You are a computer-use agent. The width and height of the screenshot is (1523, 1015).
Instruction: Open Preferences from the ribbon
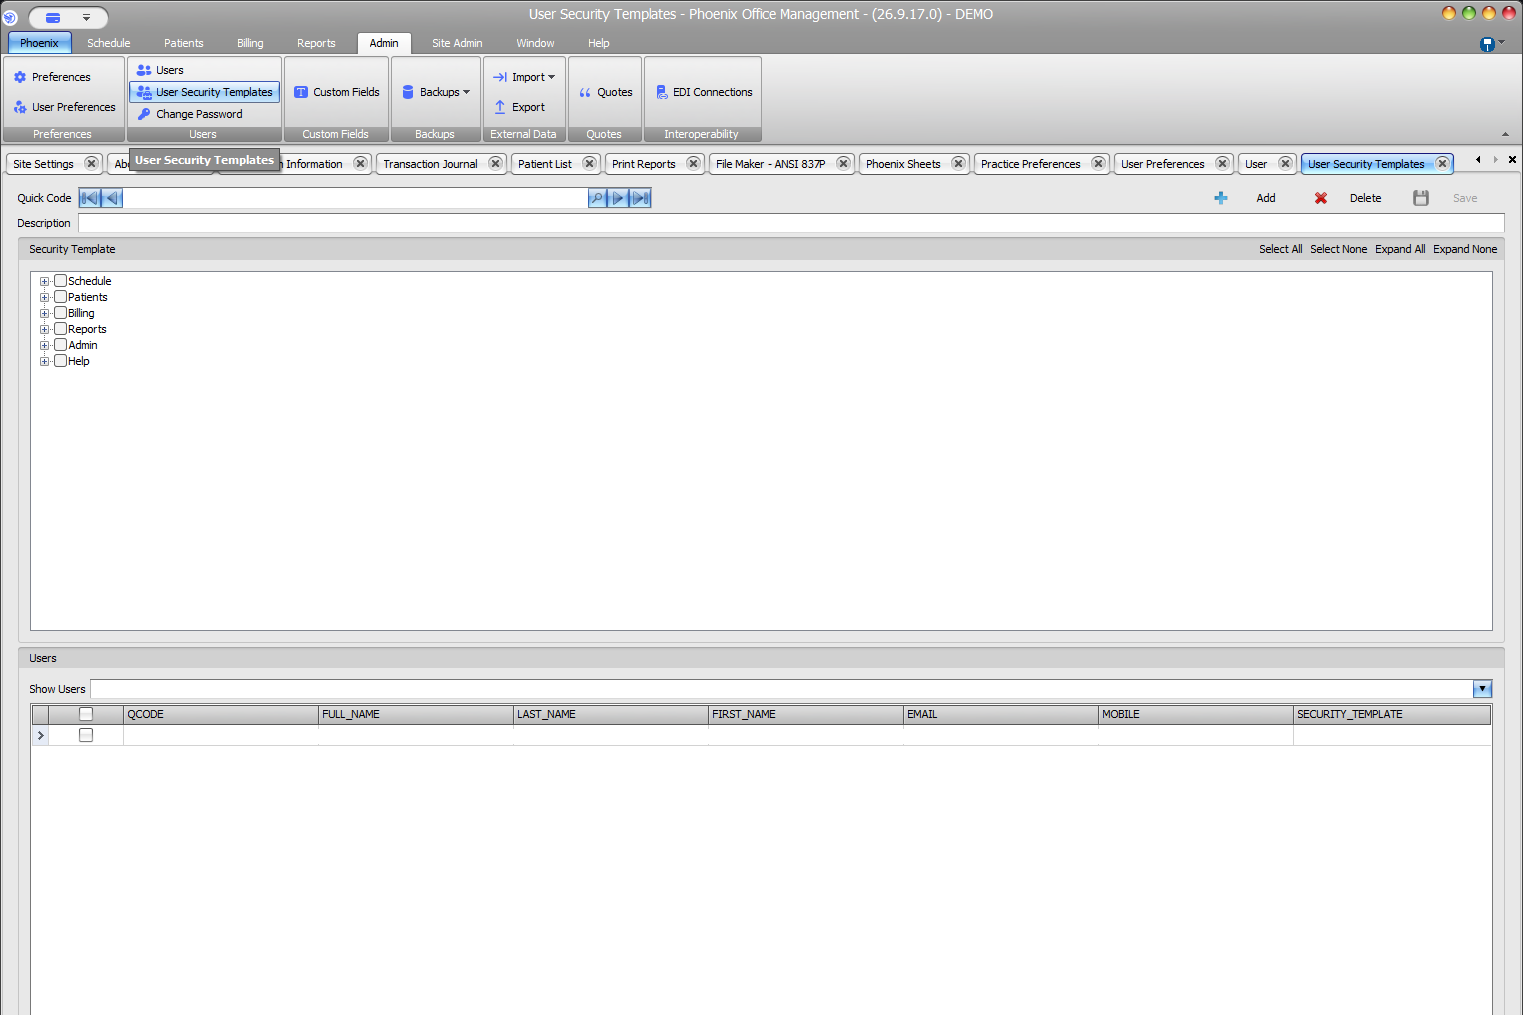point(52,77)
